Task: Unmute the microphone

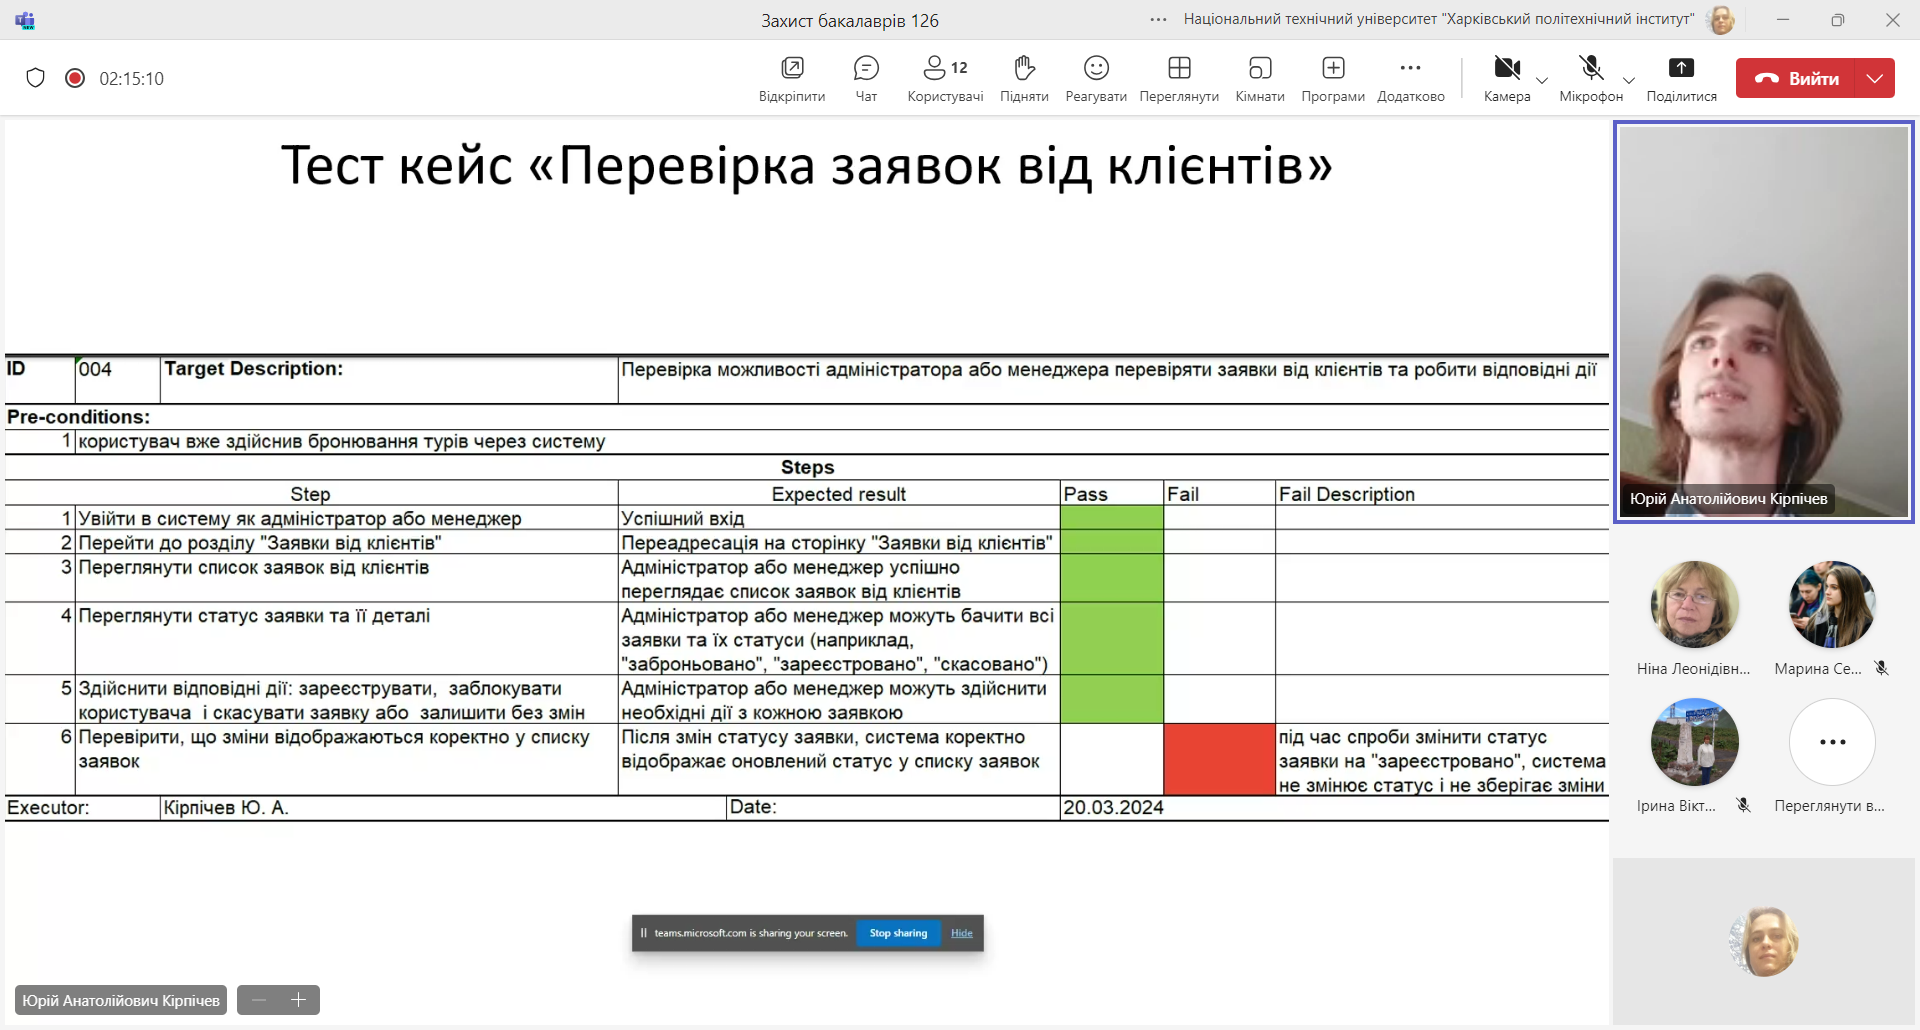Action: coord(1590,70)
